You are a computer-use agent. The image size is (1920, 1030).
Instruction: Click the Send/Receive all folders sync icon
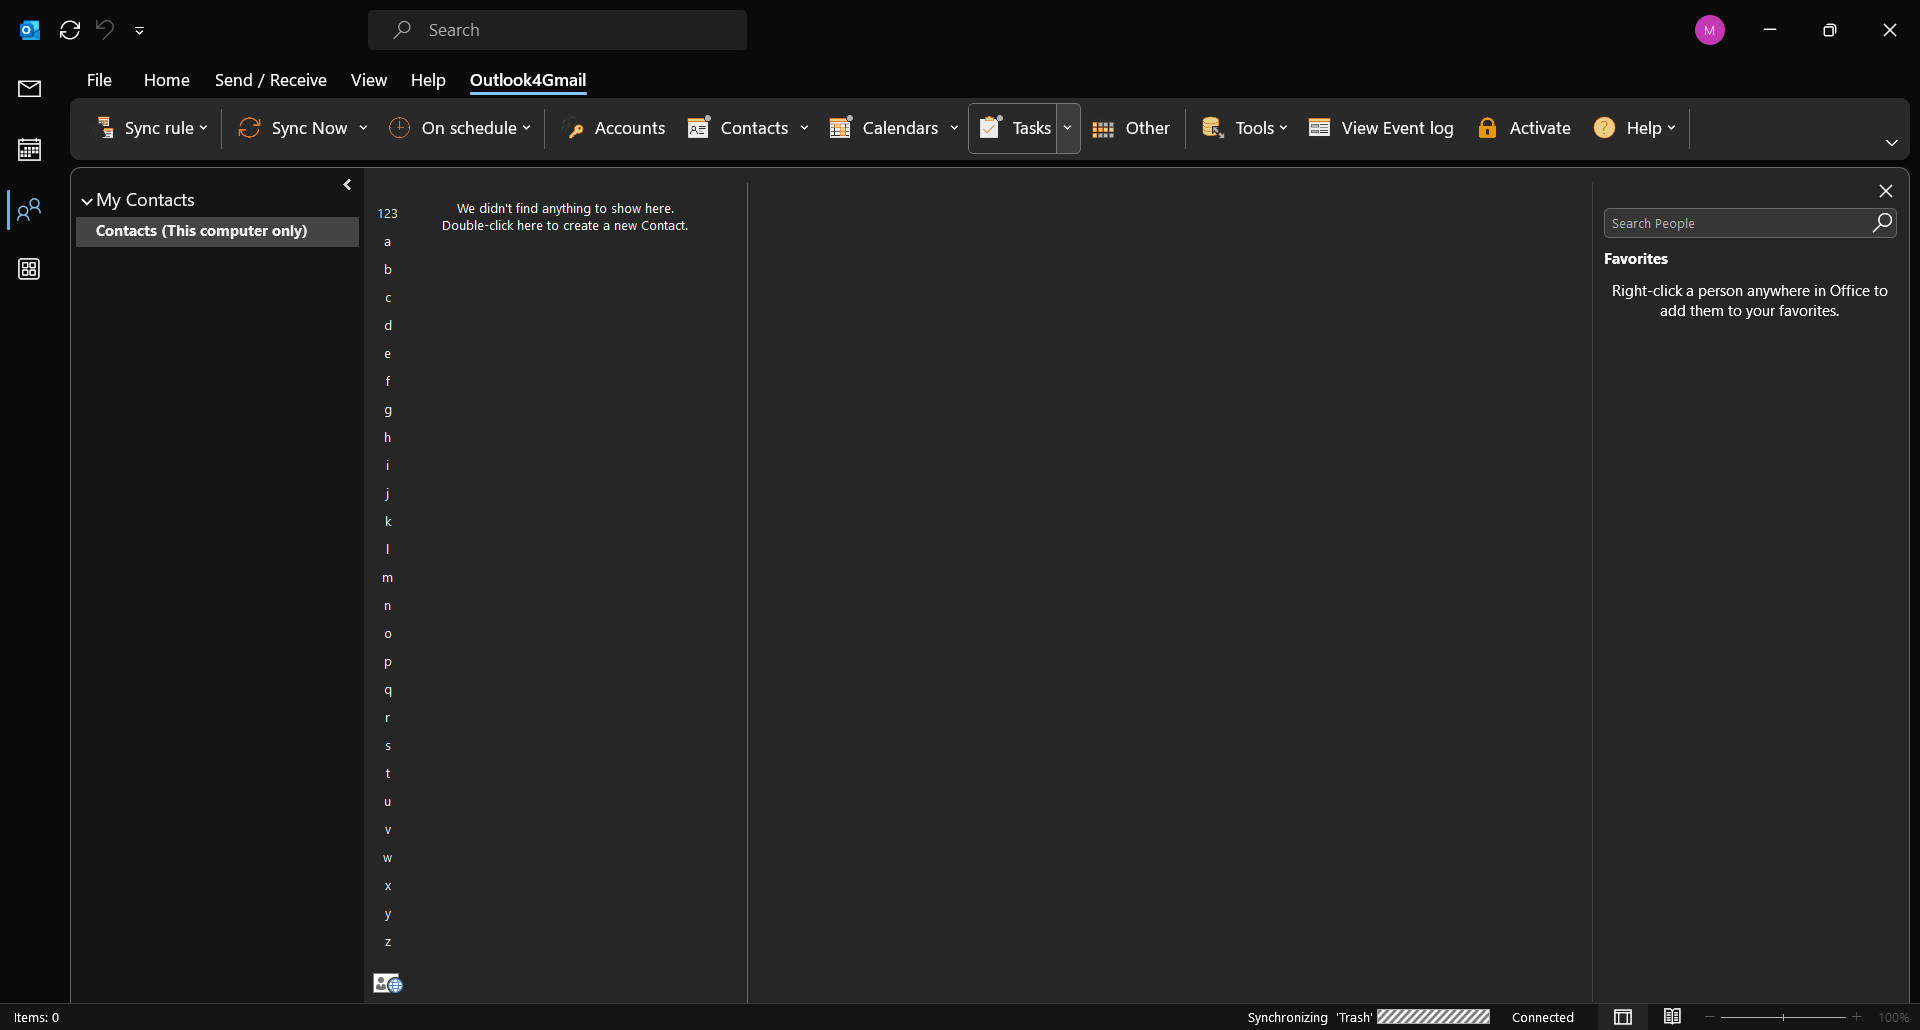pos(70,30)
